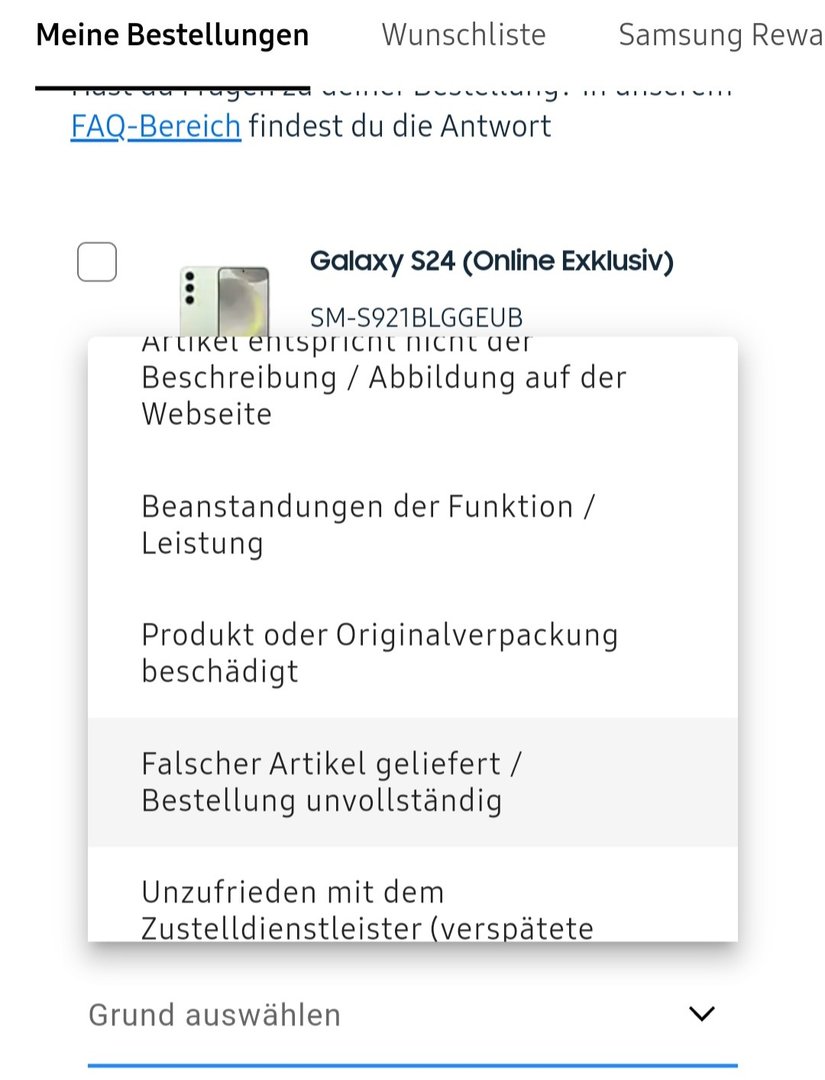Screen dimensions: 825x1080
Task: Choose 'Unzufrieden mit dem Zustelldienstleister' option
Action: [367, 908]
